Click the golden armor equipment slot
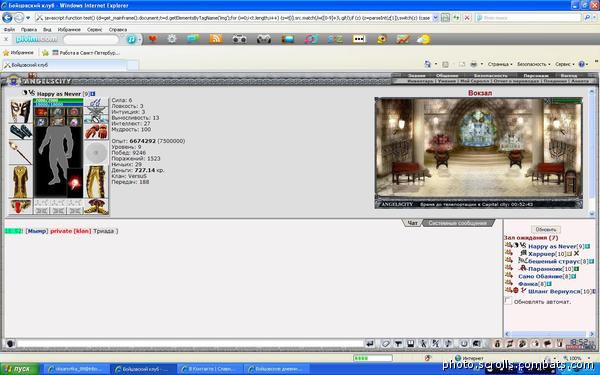 (x=20, y=182)
